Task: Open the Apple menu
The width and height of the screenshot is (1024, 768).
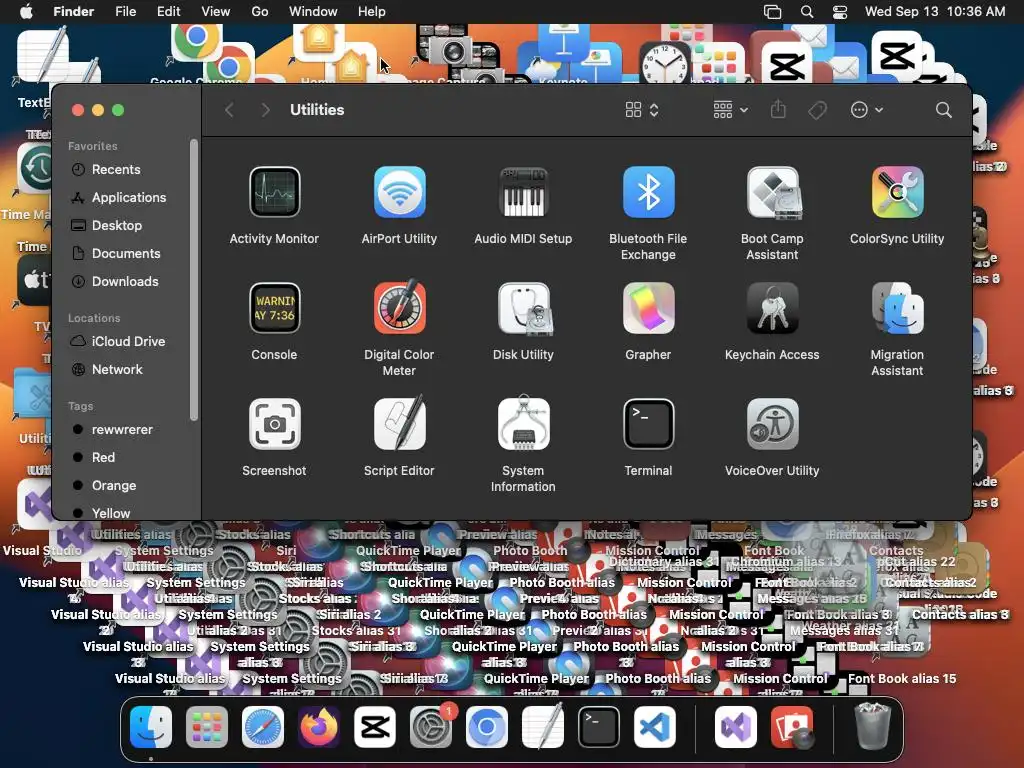Action: 26,12
